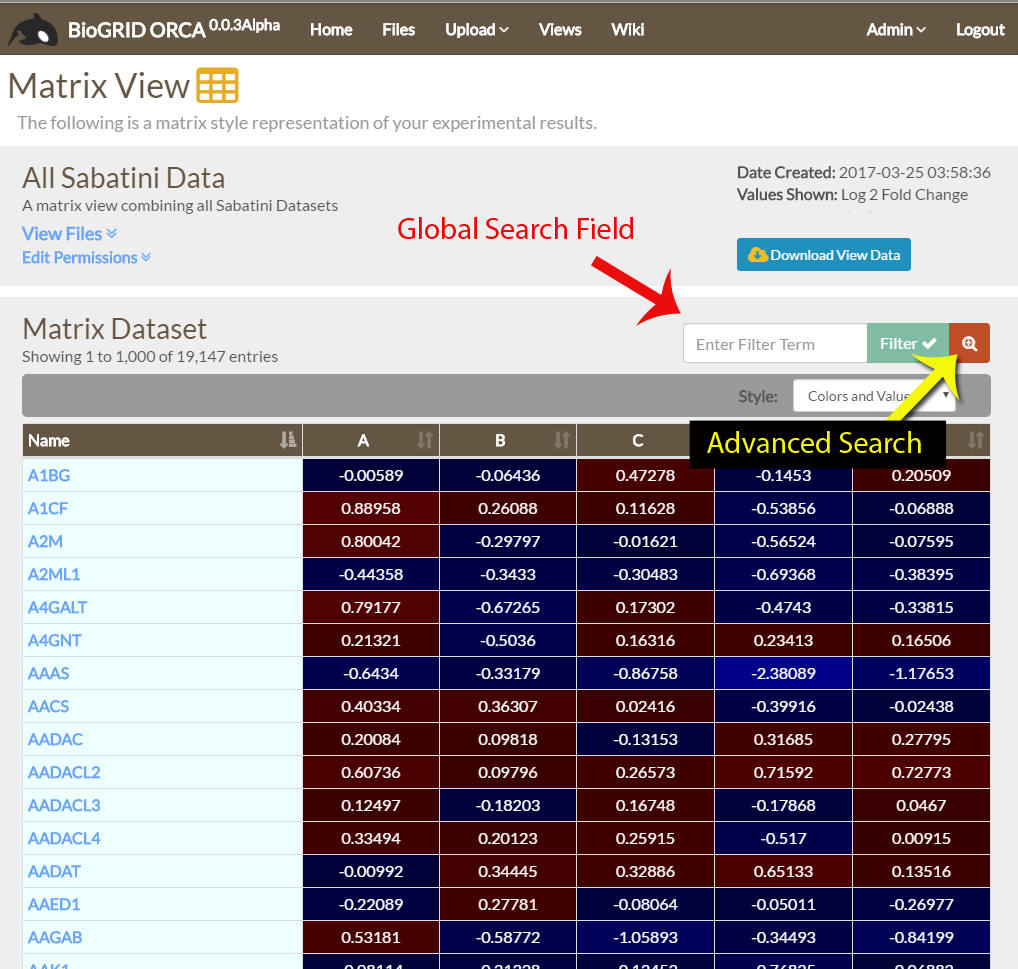Open Files in navigation bar
This screenshot has height=969, width=1018.
tap(399, 30)
